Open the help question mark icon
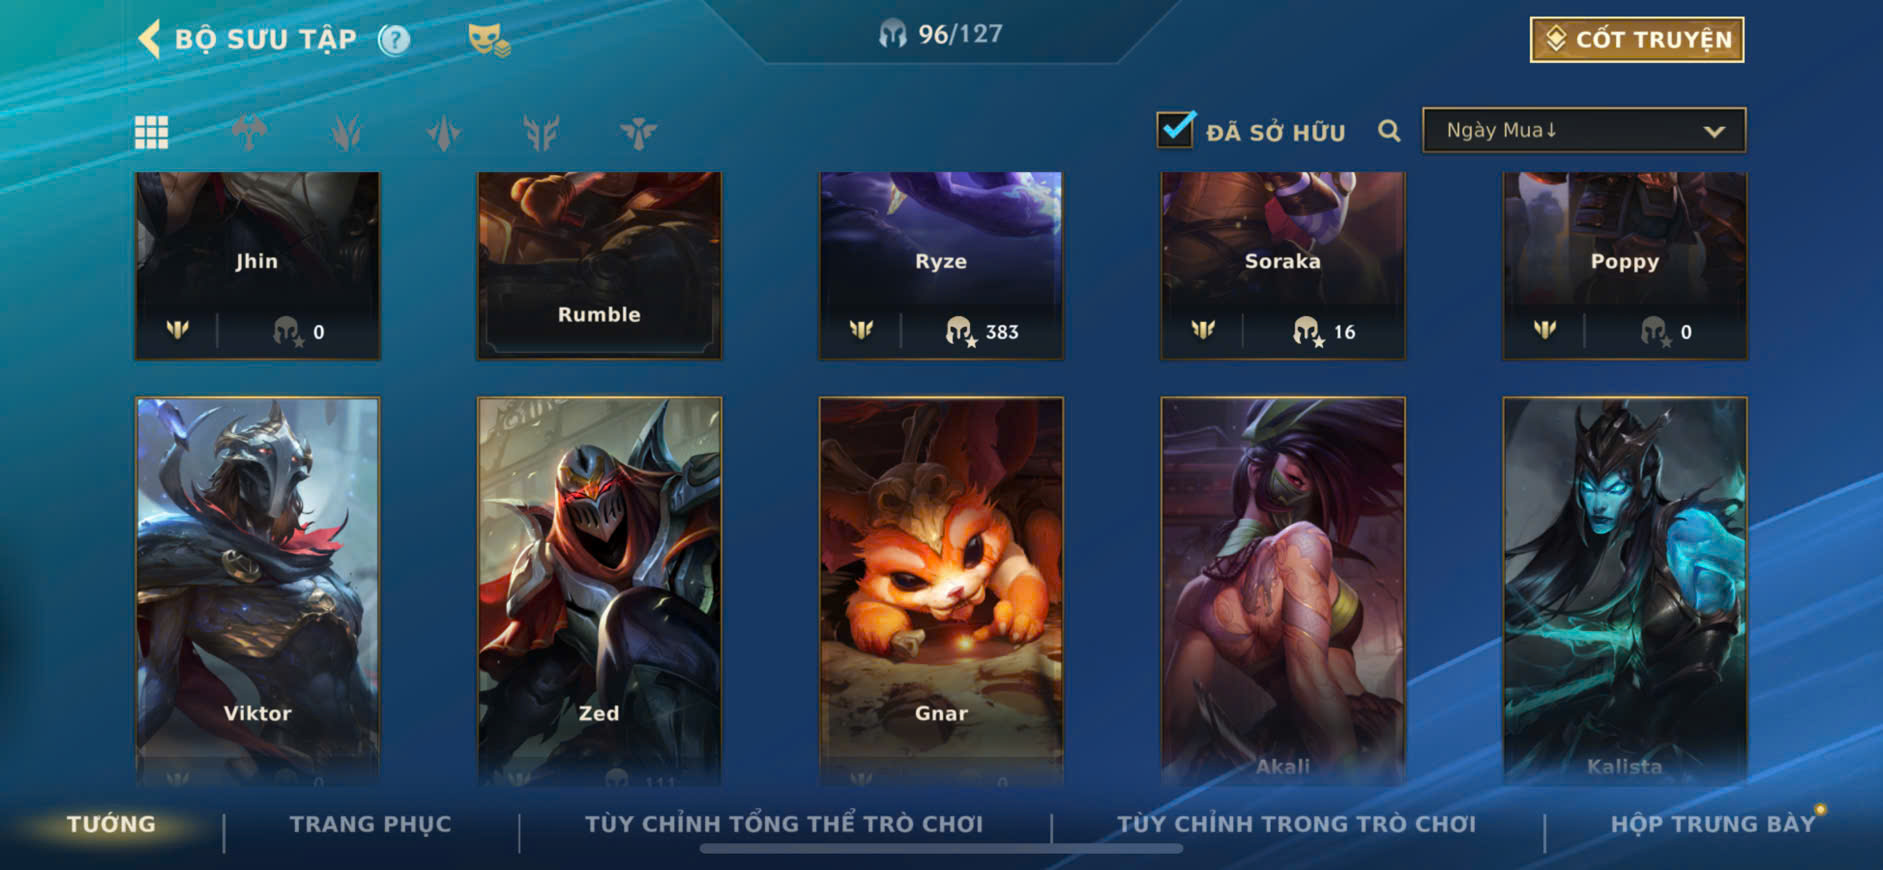The width and height of the screenshot is (1883, 870). pyautogui.click(x=394, y=40)
